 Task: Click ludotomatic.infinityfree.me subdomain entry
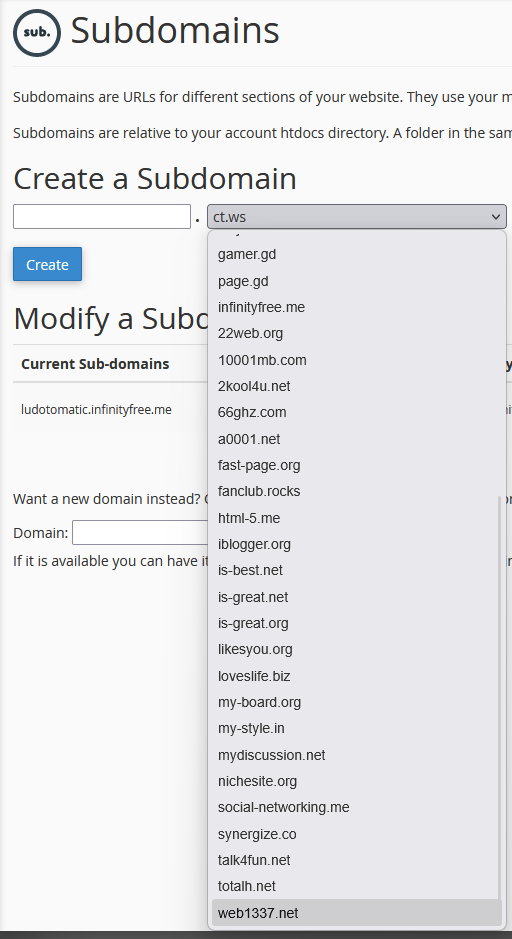pyautogui.click(x=96, y=410)
